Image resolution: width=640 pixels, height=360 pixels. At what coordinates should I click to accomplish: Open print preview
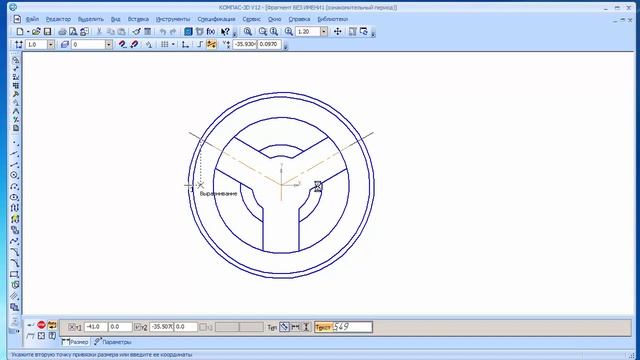pyautogui.click(x=73, y=31)
